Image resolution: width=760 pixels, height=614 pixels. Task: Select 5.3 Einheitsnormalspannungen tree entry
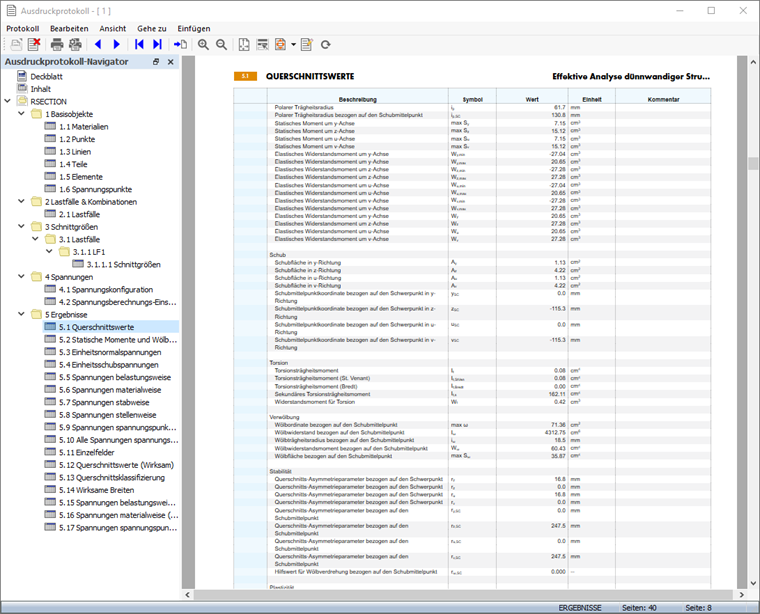click(110, 352)
